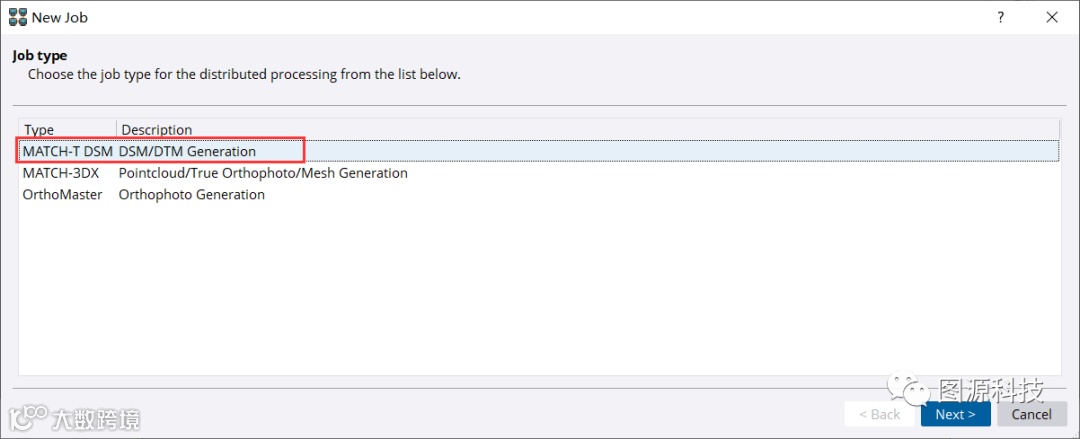Pick the OrthoMaster job type
This screenshot has height=439, width=1080.
[63, 195]
